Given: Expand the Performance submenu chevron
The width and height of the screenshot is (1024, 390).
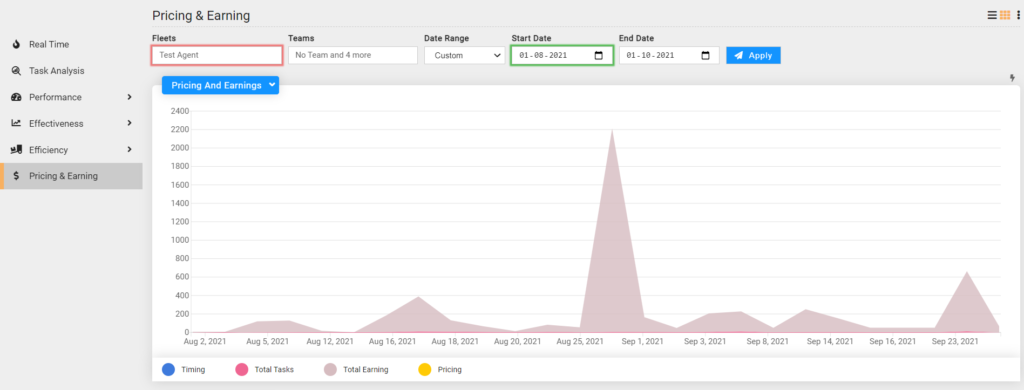Looking at the screenshot, I should pos(129,97).
